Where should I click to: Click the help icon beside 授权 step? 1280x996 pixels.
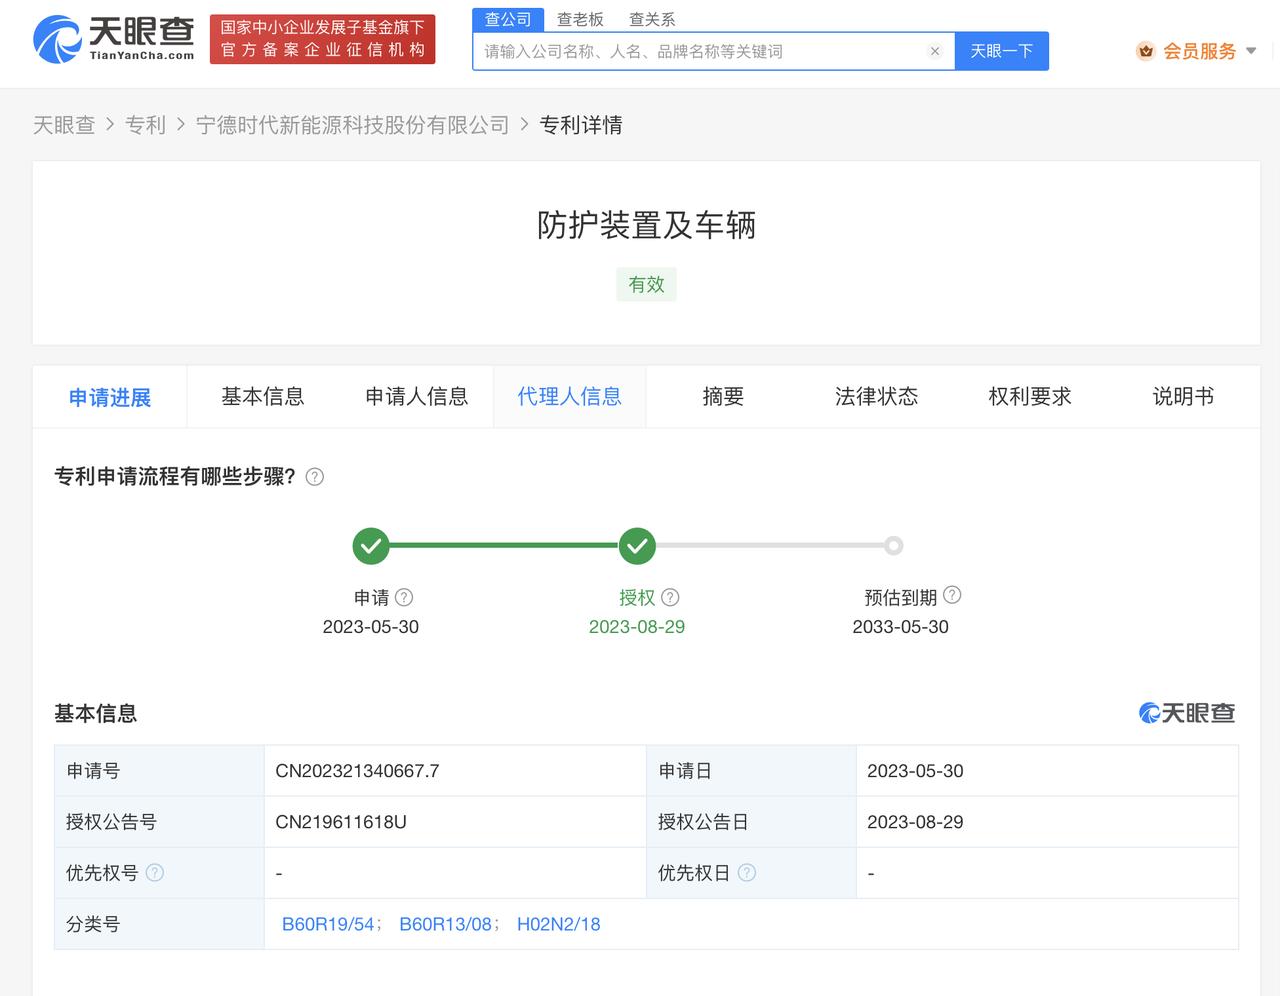tap(671, 597)
